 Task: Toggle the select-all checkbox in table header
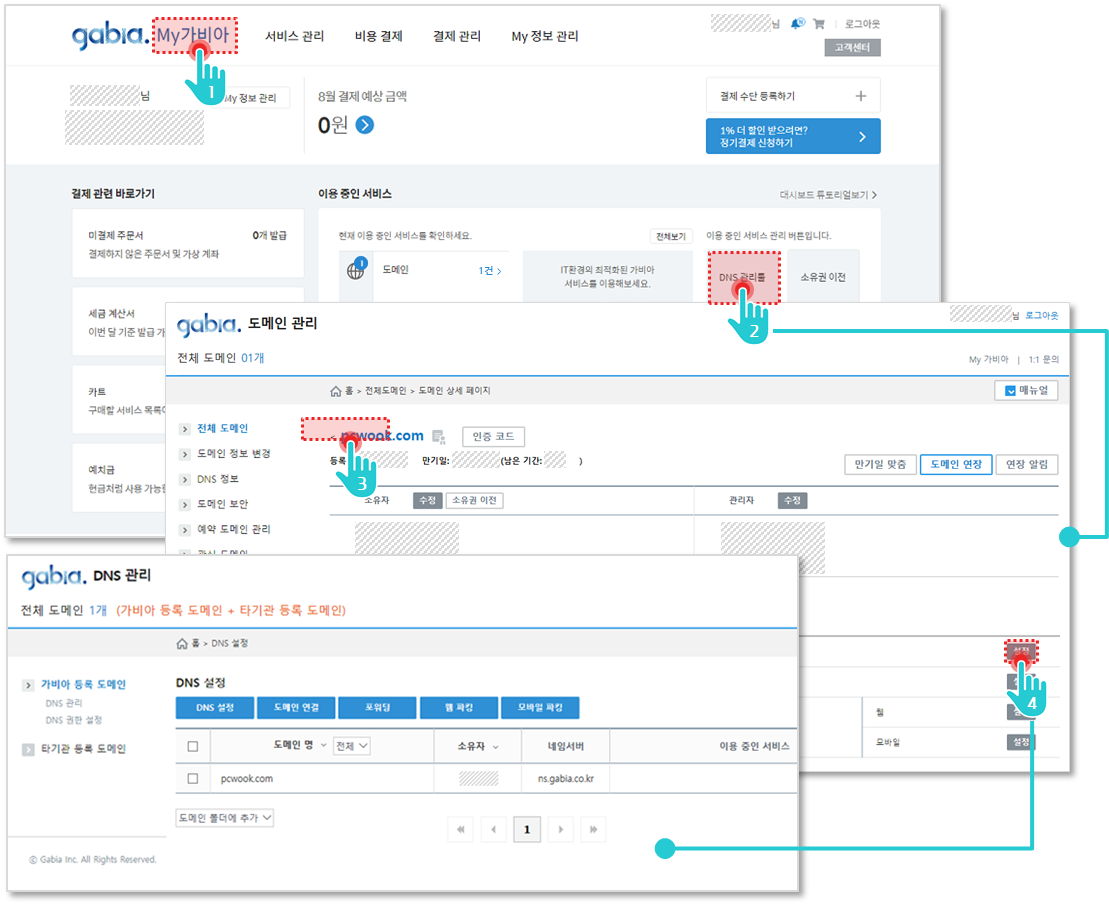click(x=193, y=746)
